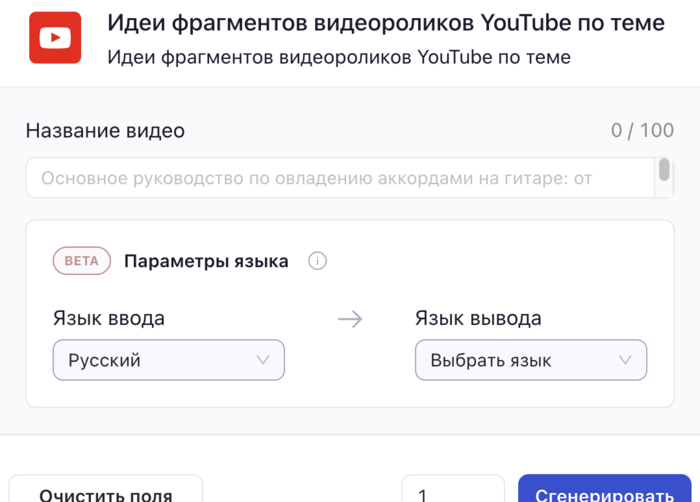
Task: Click the Язык вывода label
Action: (478, 319)
